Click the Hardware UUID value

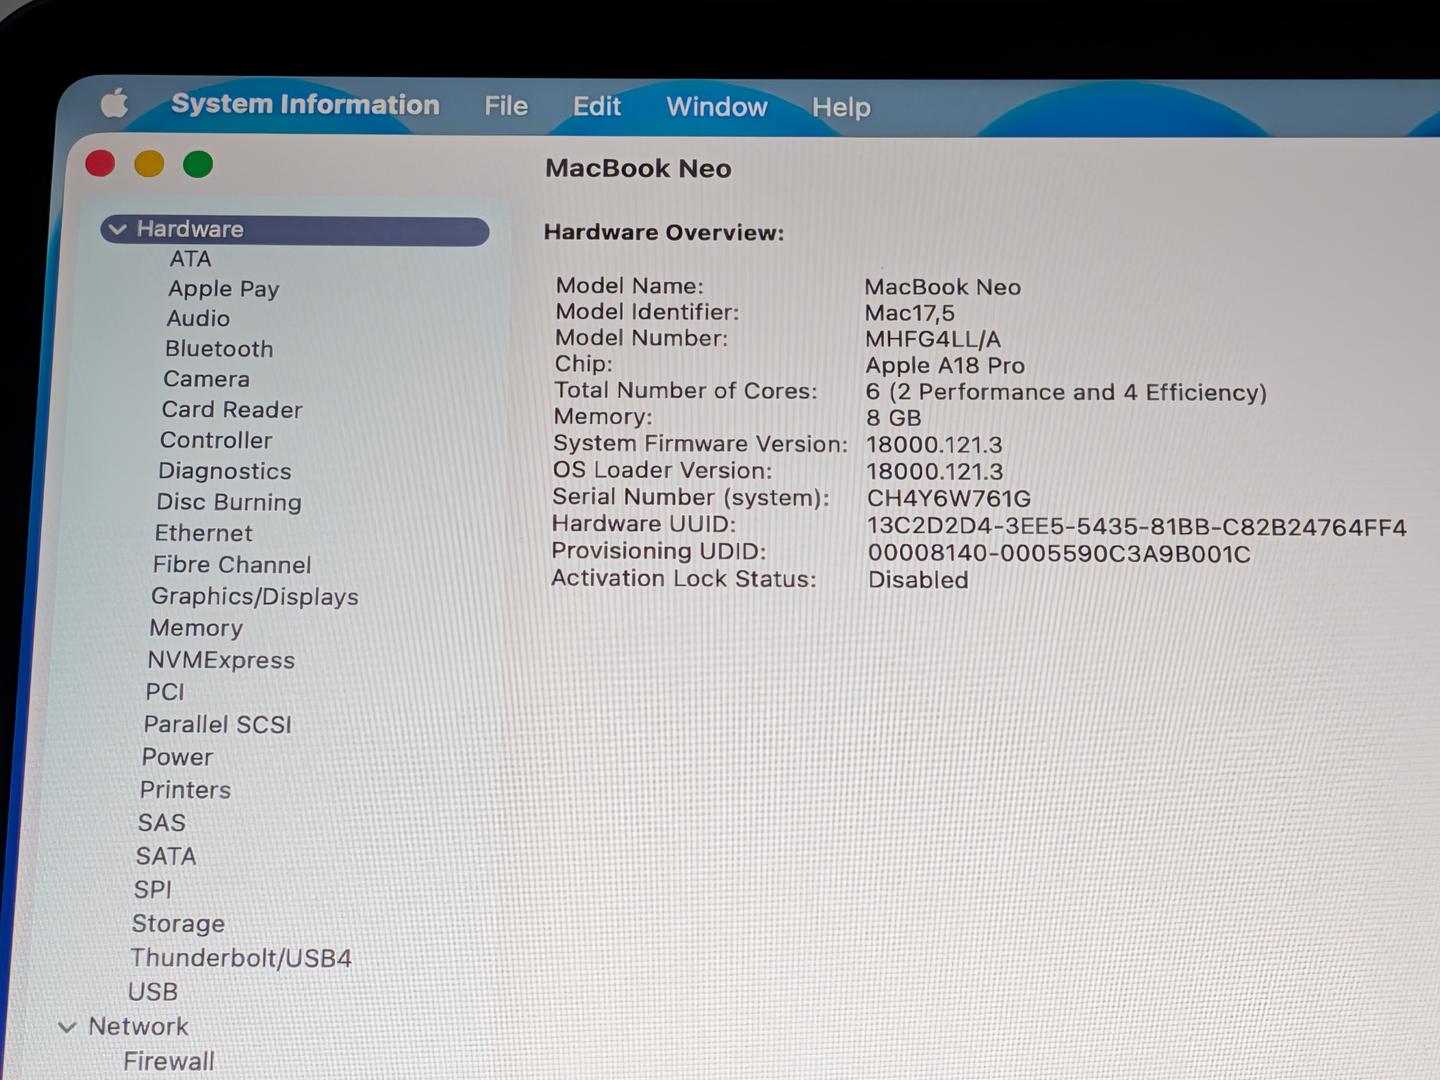pos(1137,527)
